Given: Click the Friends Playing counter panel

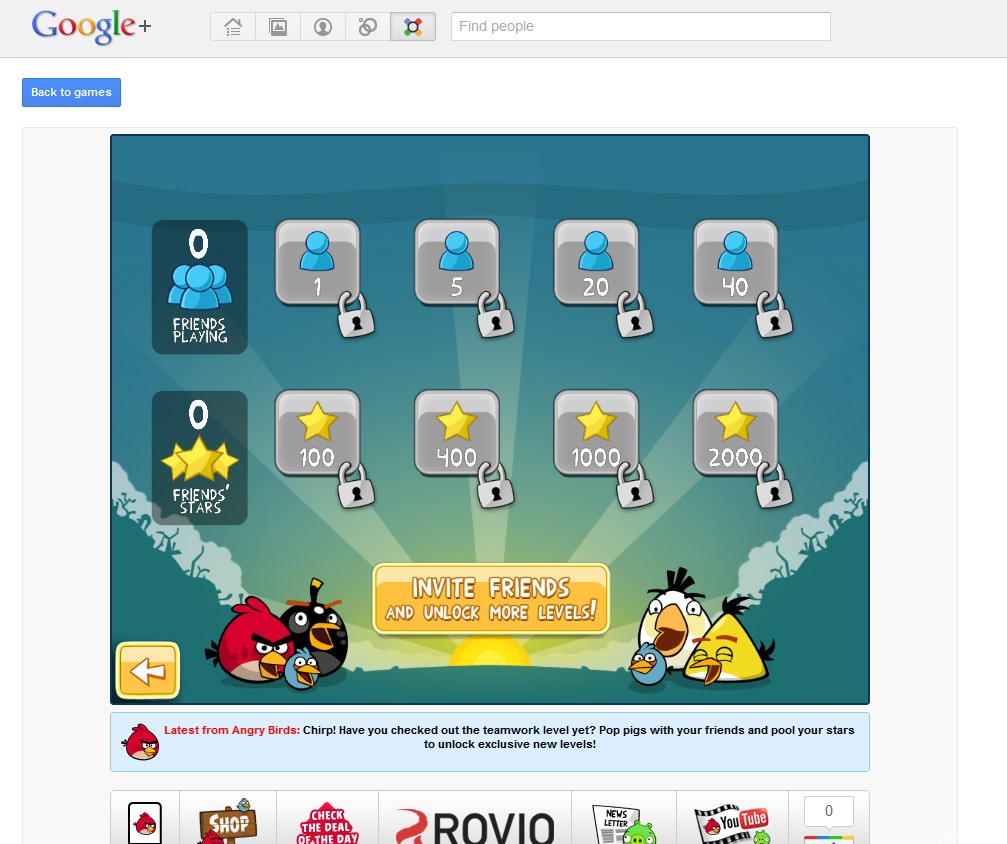Looking at the screenshot, I should click(x=200, y=287).
